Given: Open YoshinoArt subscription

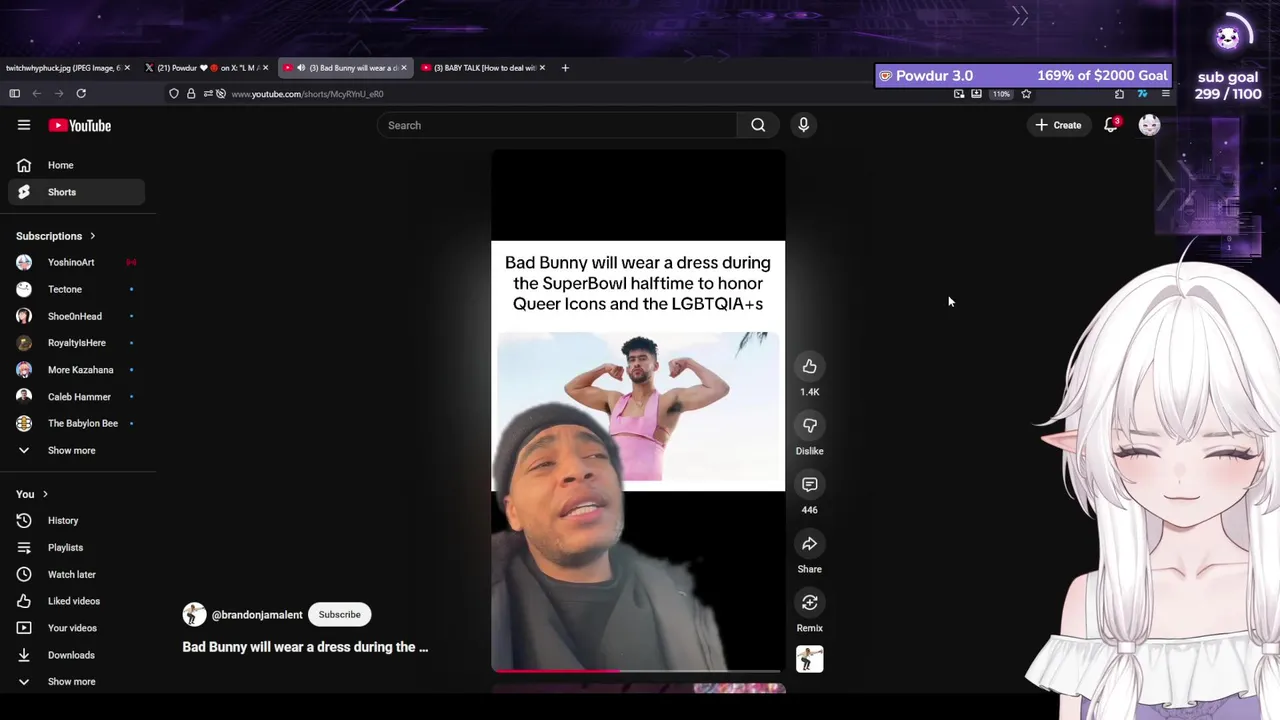Looking at the screenshot, I should coord(76,262).
